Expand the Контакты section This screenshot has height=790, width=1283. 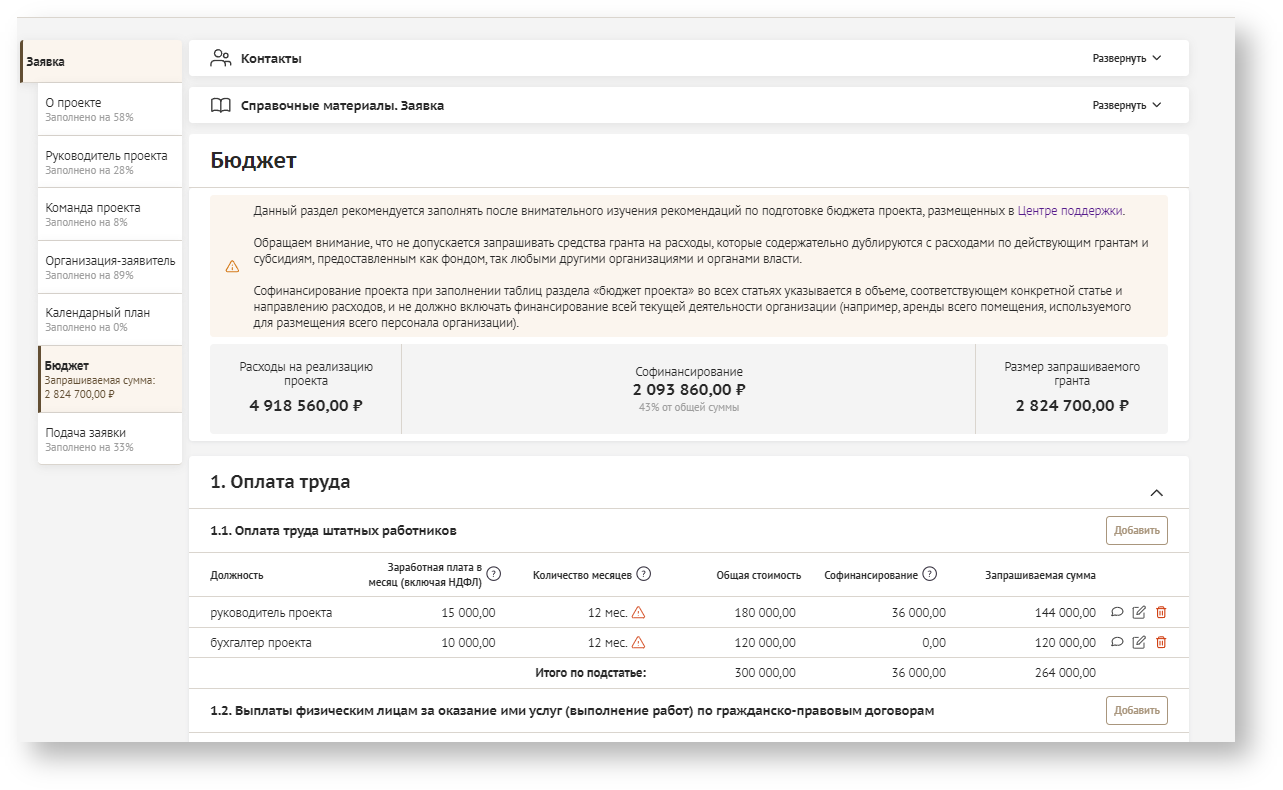[1127, 58]
